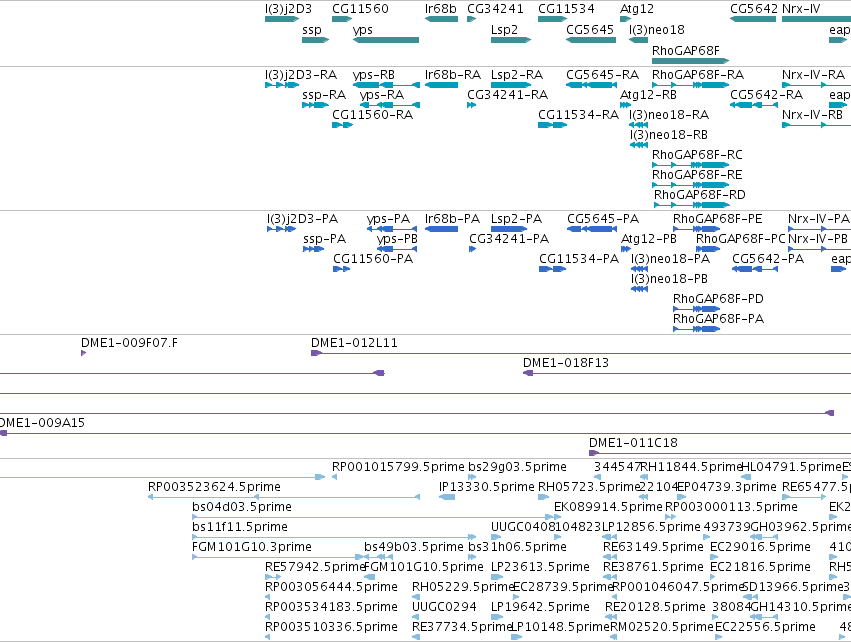The image size is (851, 642).
Task: Select the yps gene bar
Action: tap(386, 40)
